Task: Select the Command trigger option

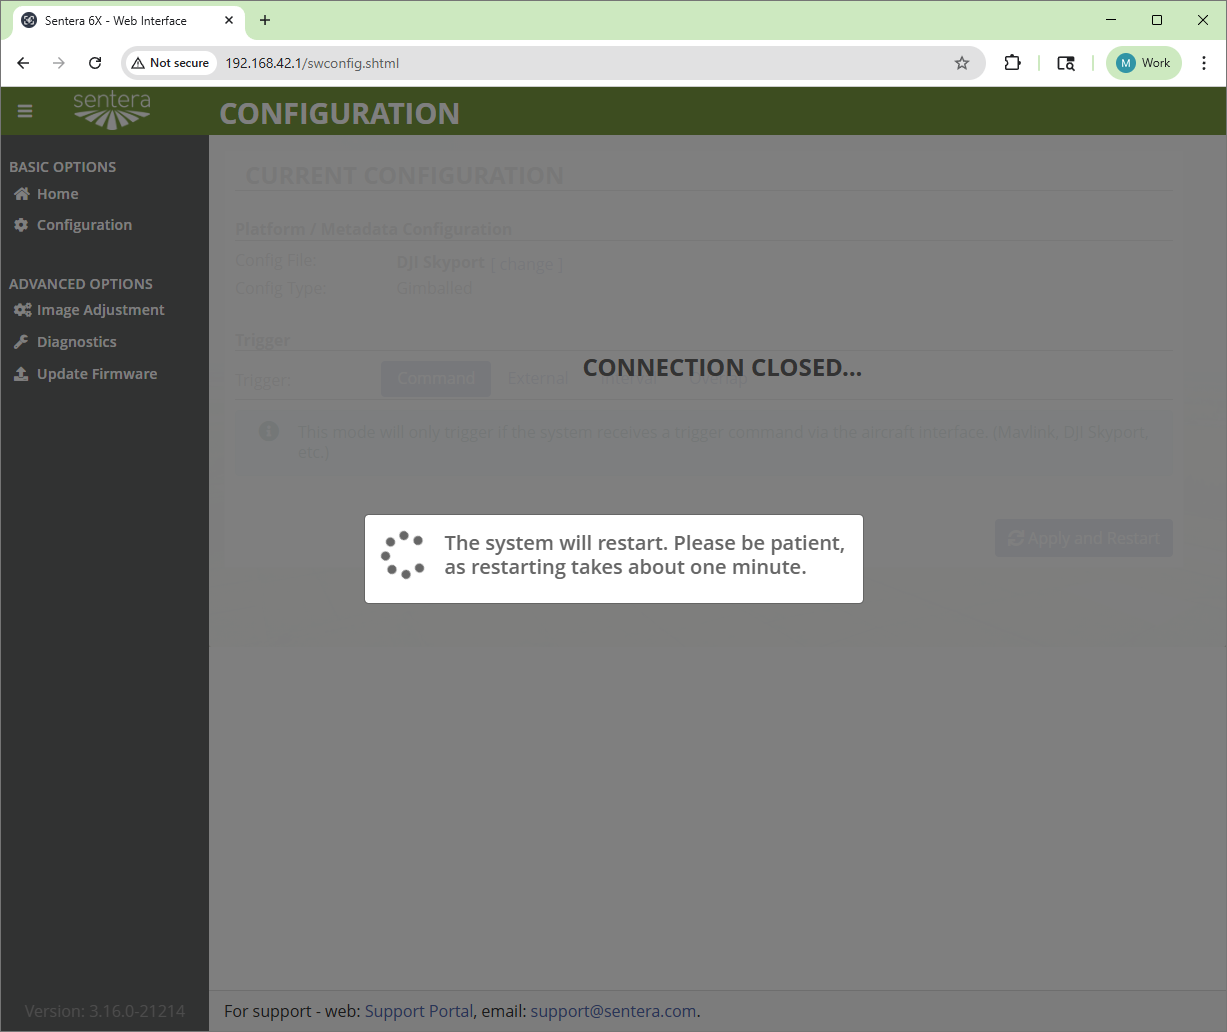Action: click(x=436, y=378)
